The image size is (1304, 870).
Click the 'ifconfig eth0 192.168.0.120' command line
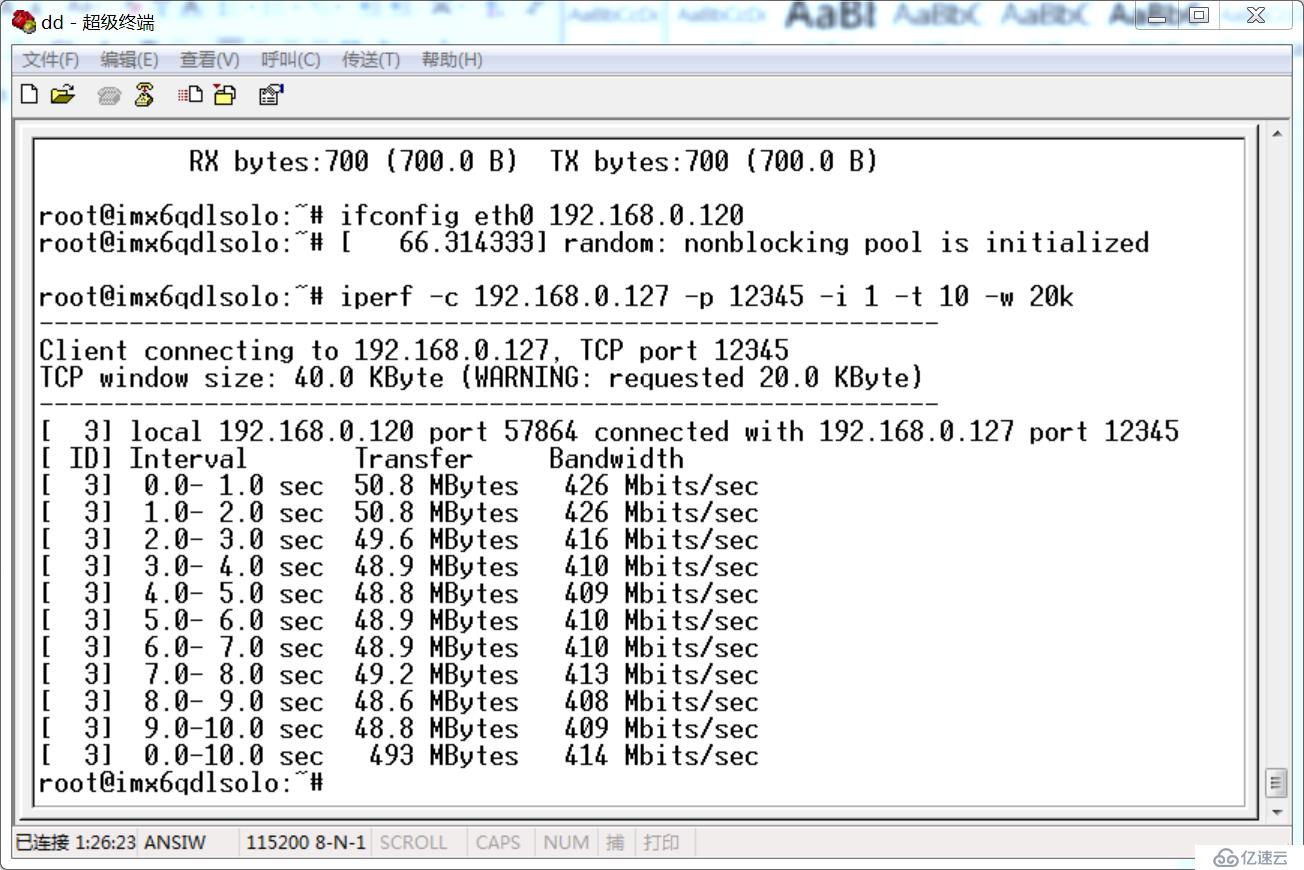(391, 215)
